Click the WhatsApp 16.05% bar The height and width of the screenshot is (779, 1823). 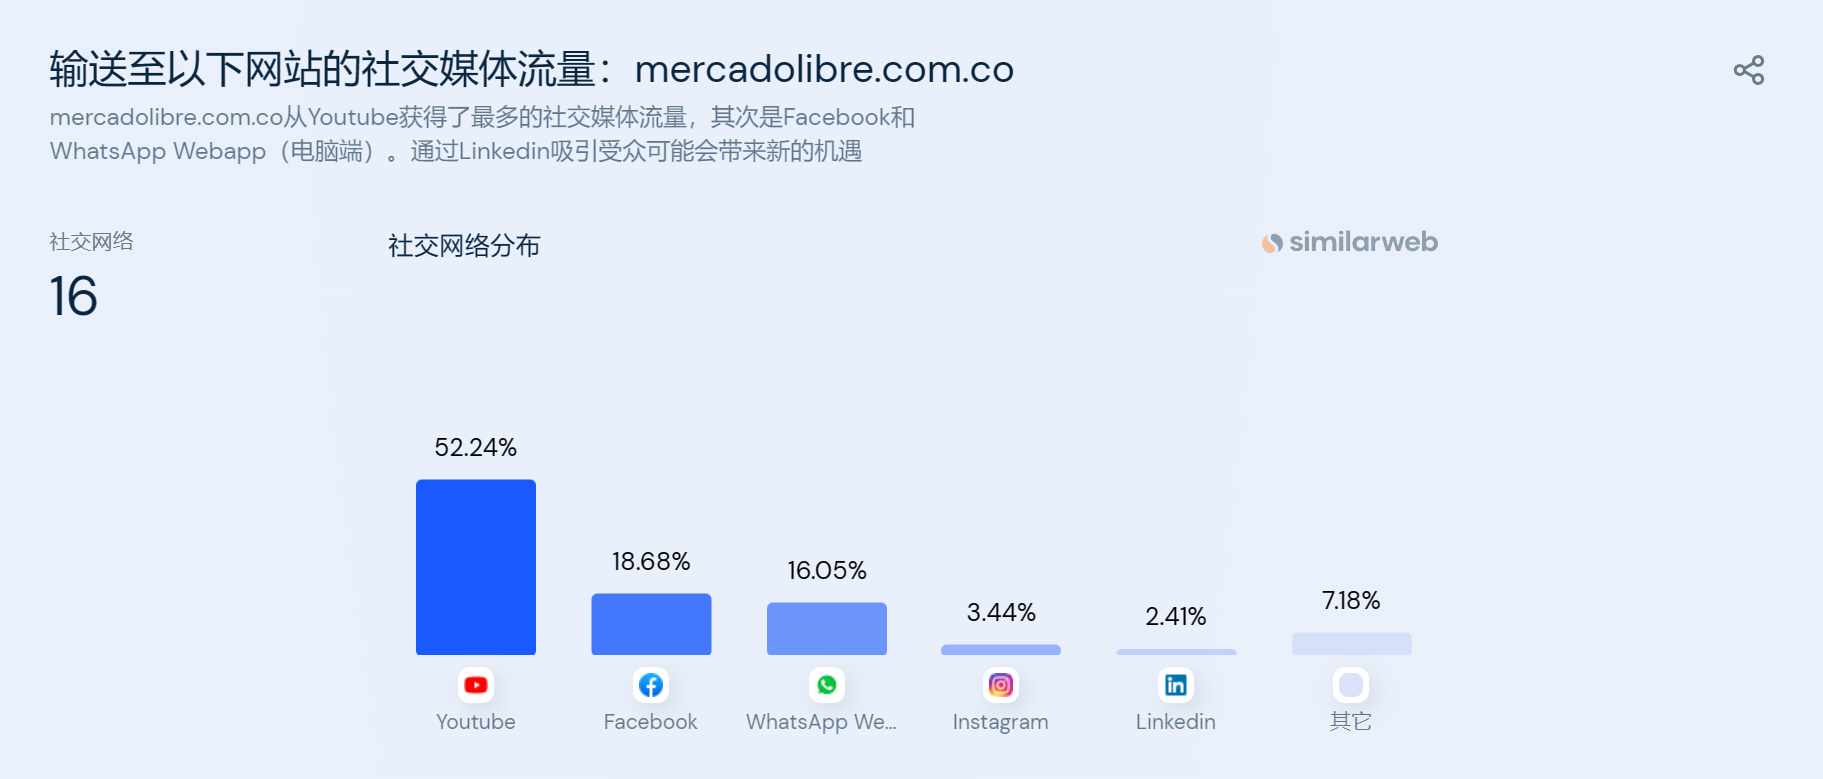827,629
